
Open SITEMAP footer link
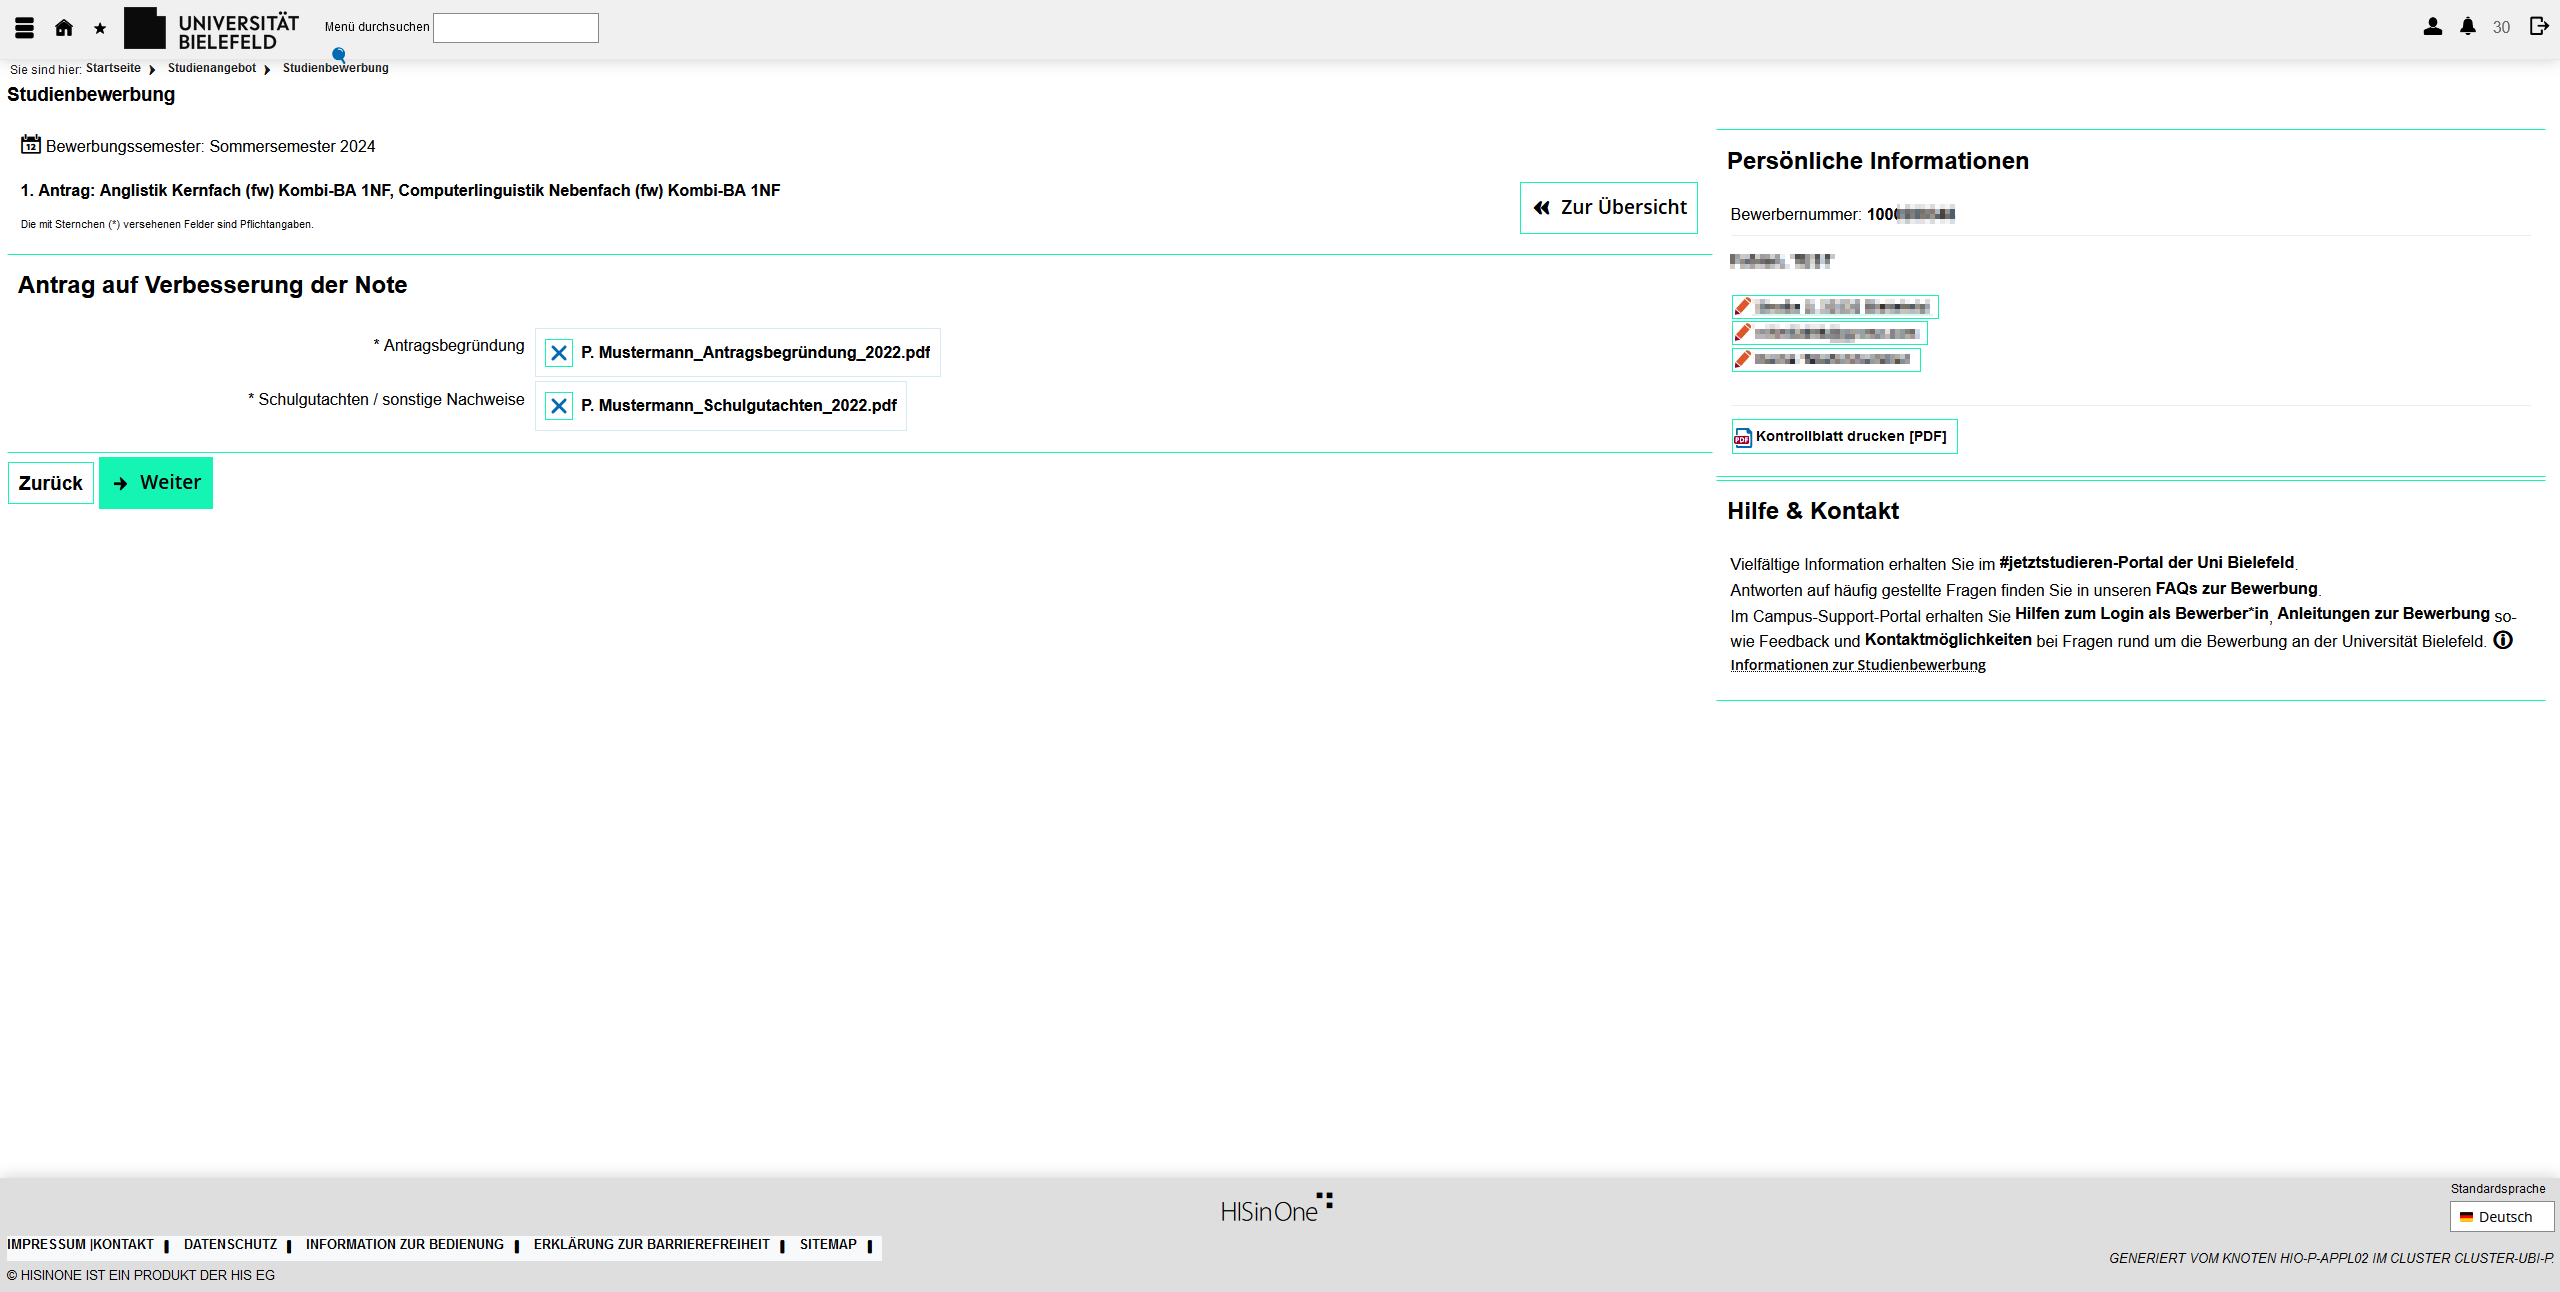[x=828, y=1245]
